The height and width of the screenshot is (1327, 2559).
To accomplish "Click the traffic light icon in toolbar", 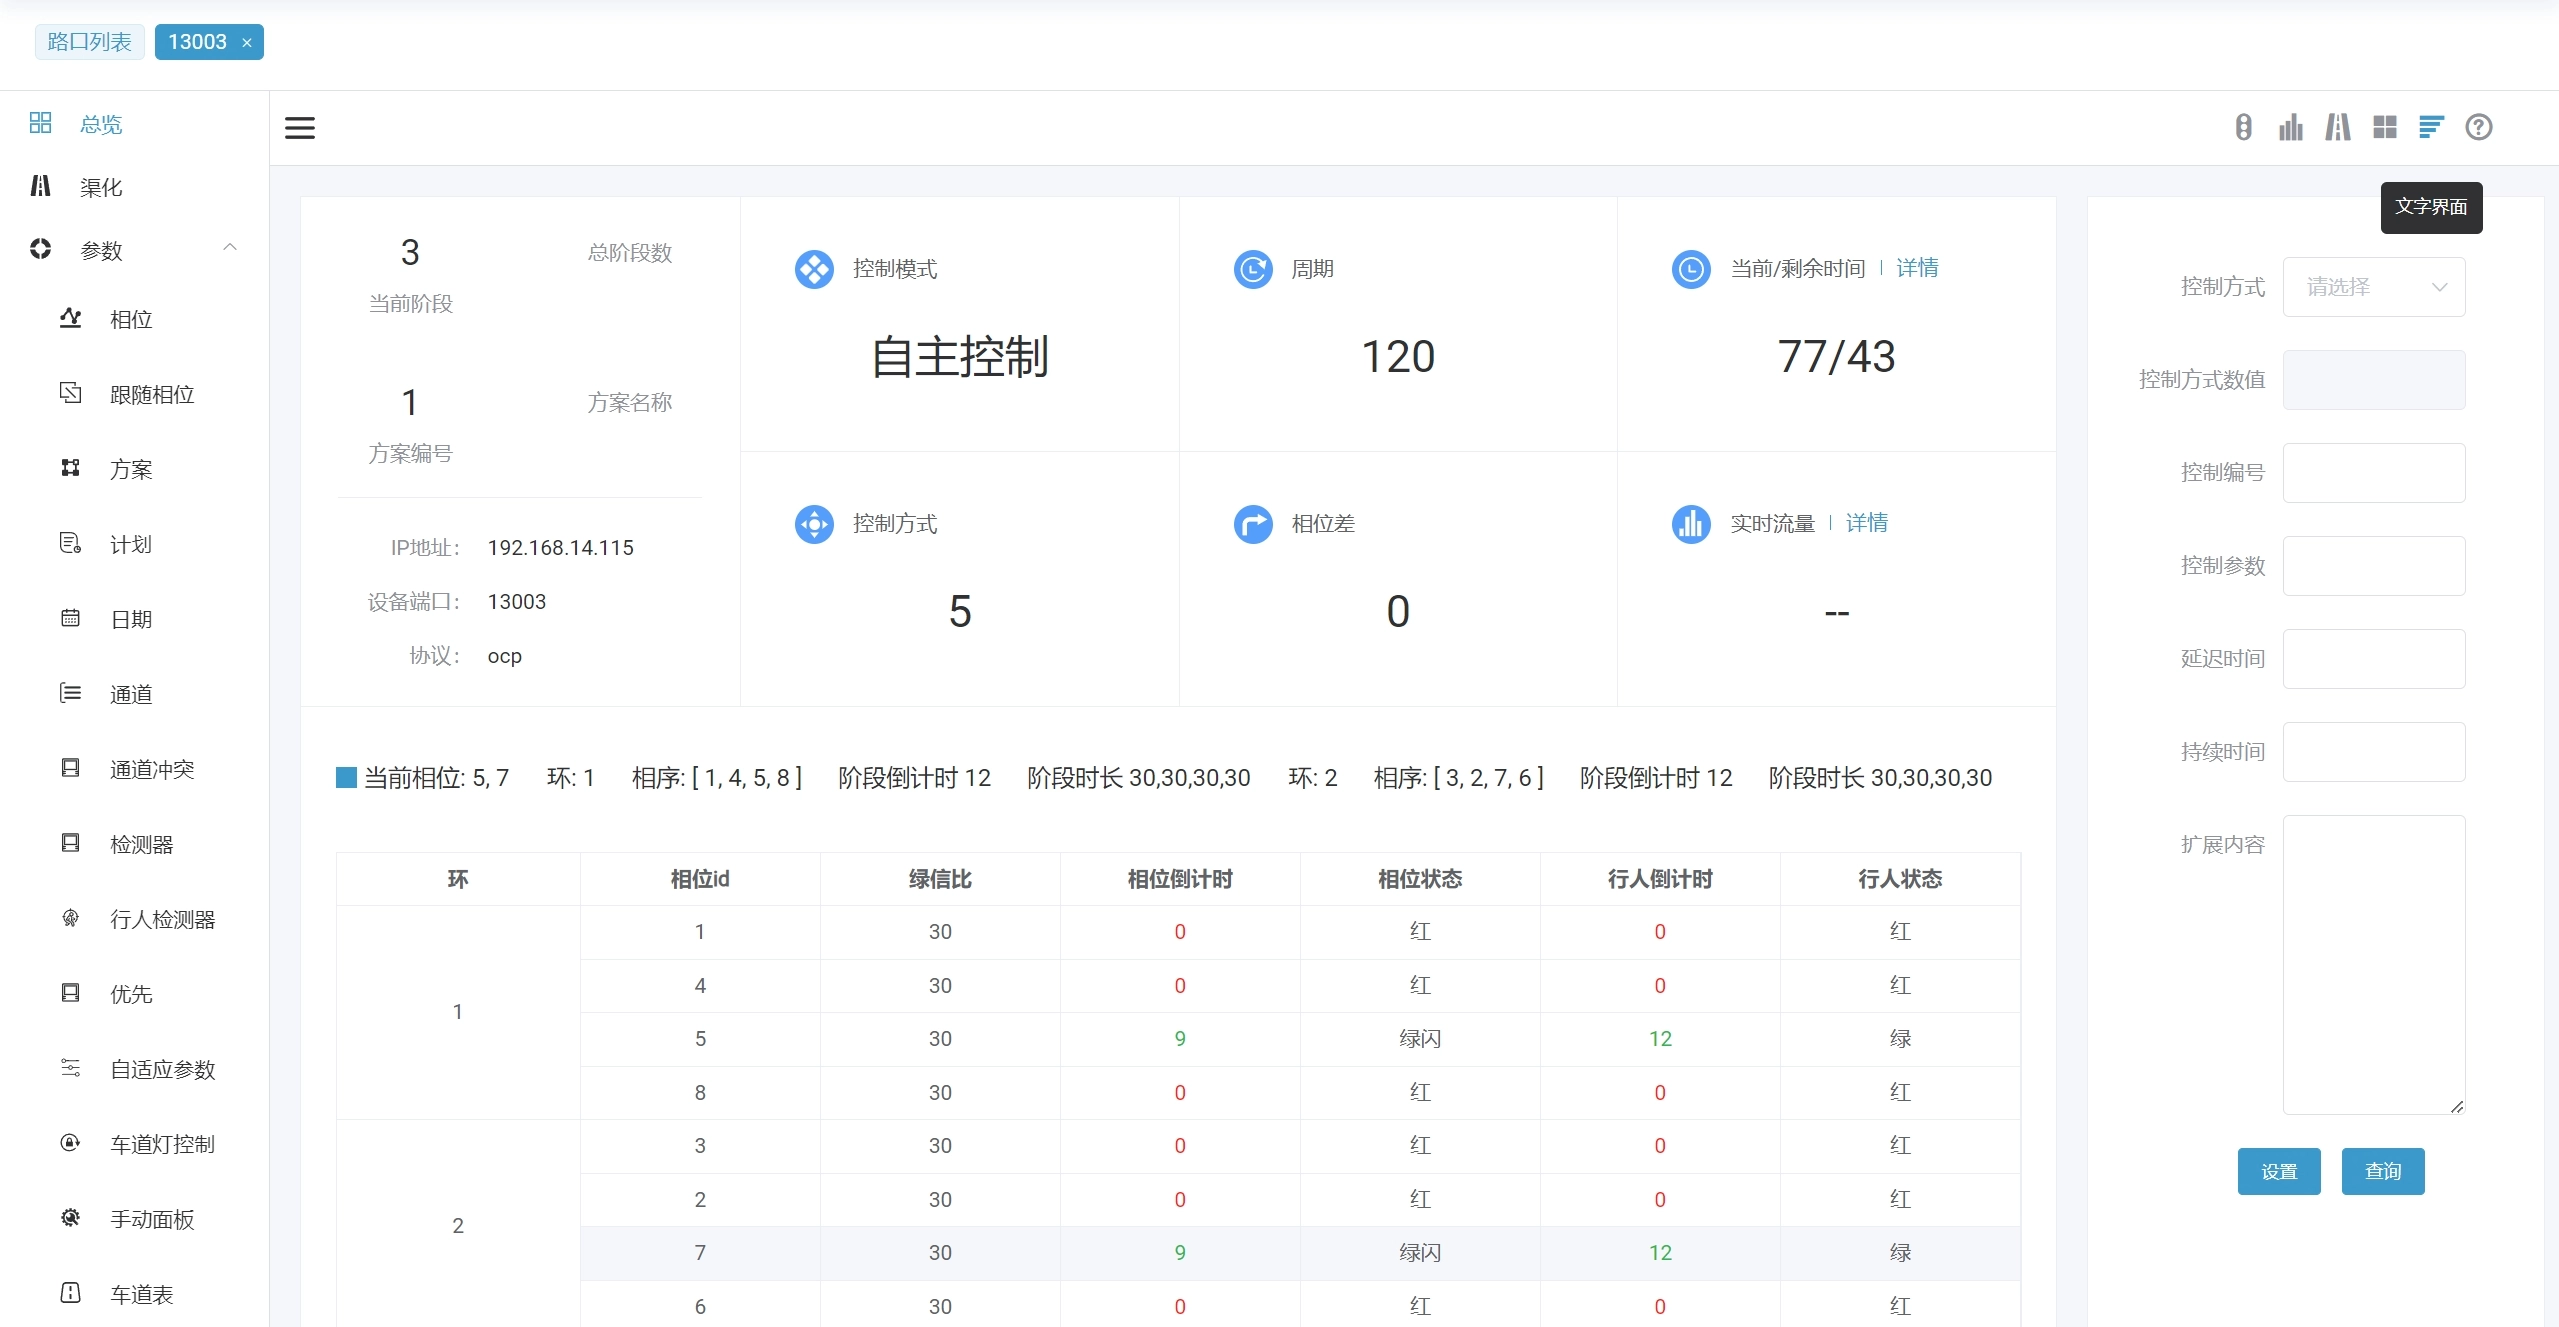I will [x=2243, y=127].
